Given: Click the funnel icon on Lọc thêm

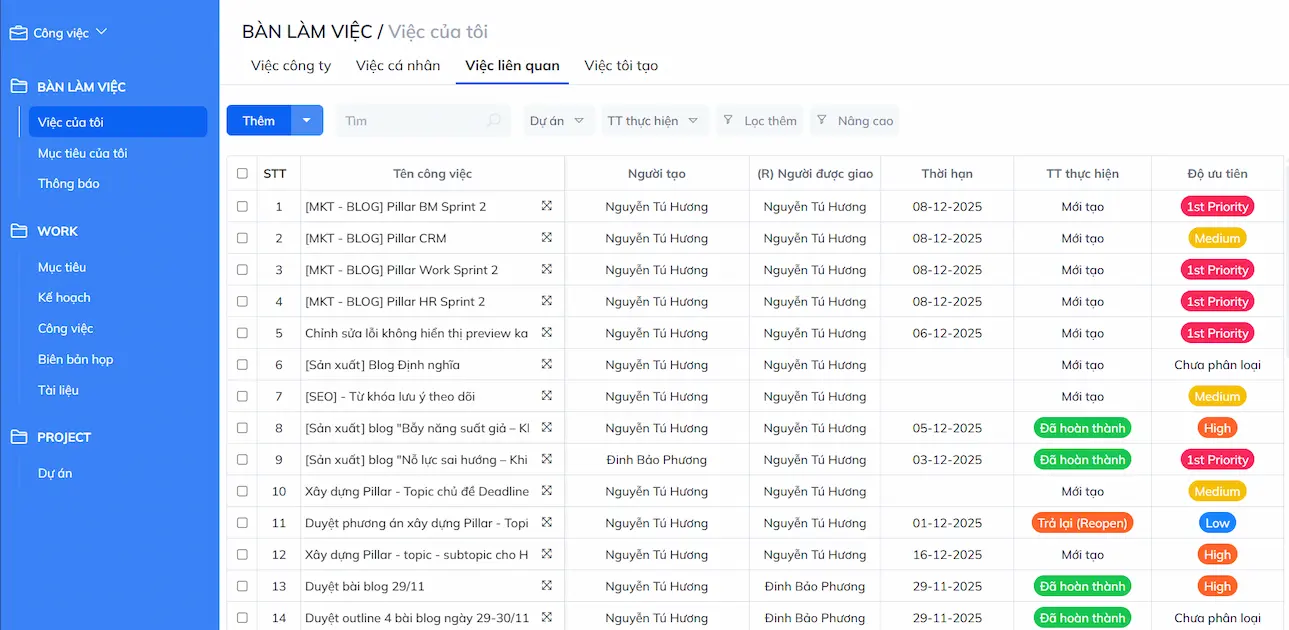Looking at the screenshot, I should point(728,121).
